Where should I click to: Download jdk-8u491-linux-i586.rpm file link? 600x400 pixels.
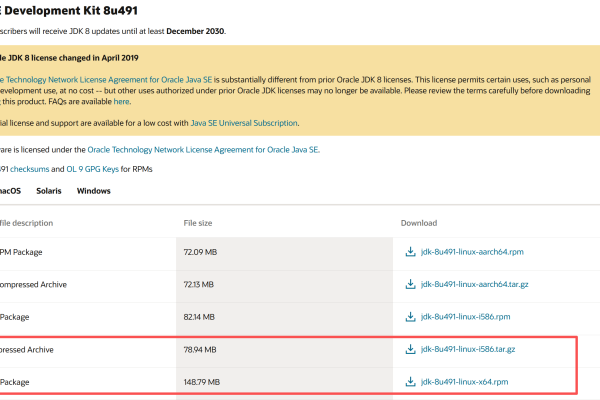coord(465,317)
